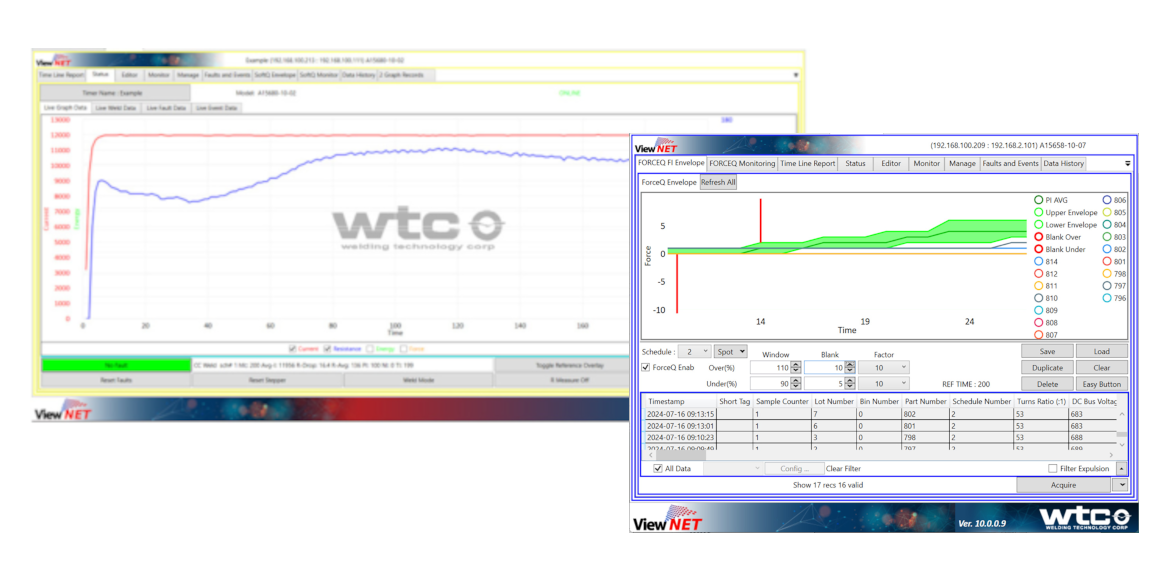The height and width of the screenshot is (574, 1171).
Task: Click the Clear Filter link
Action: 843,469
